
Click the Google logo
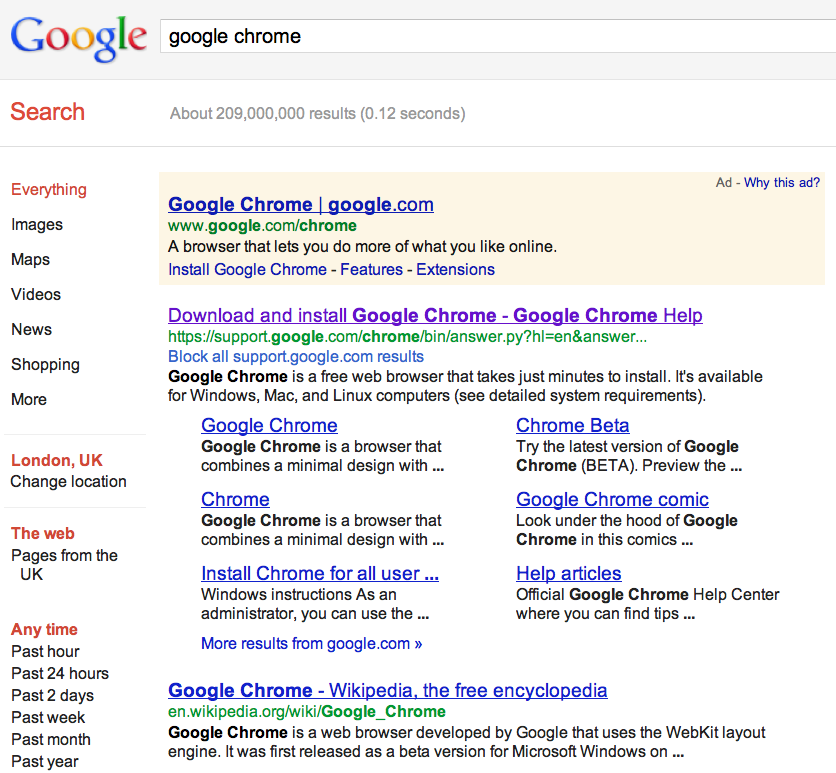(x=78, y=38)
